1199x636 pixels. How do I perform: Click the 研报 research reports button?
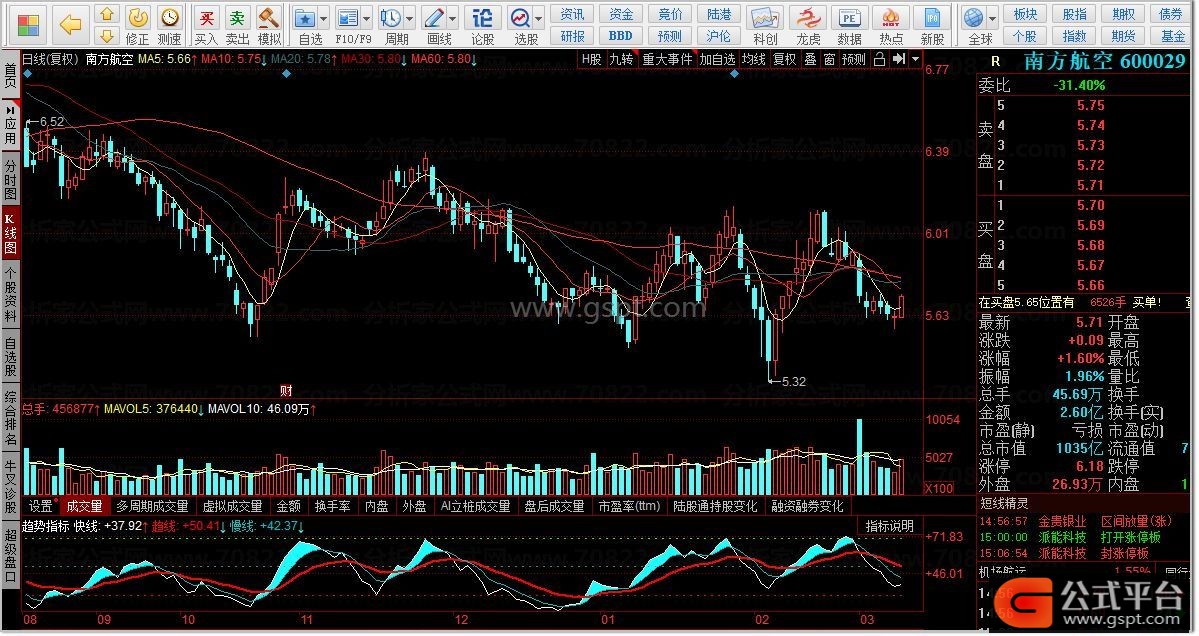[x=572, y=36]
